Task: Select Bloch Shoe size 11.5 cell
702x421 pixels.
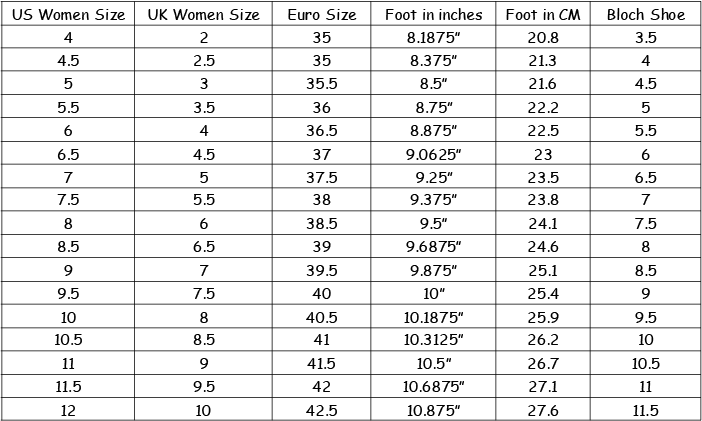Action: pos(646,410)
